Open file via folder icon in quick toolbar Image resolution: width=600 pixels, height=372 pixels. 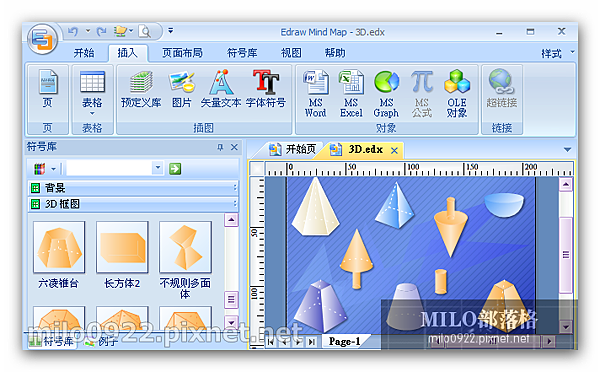(x=121, y=31)
